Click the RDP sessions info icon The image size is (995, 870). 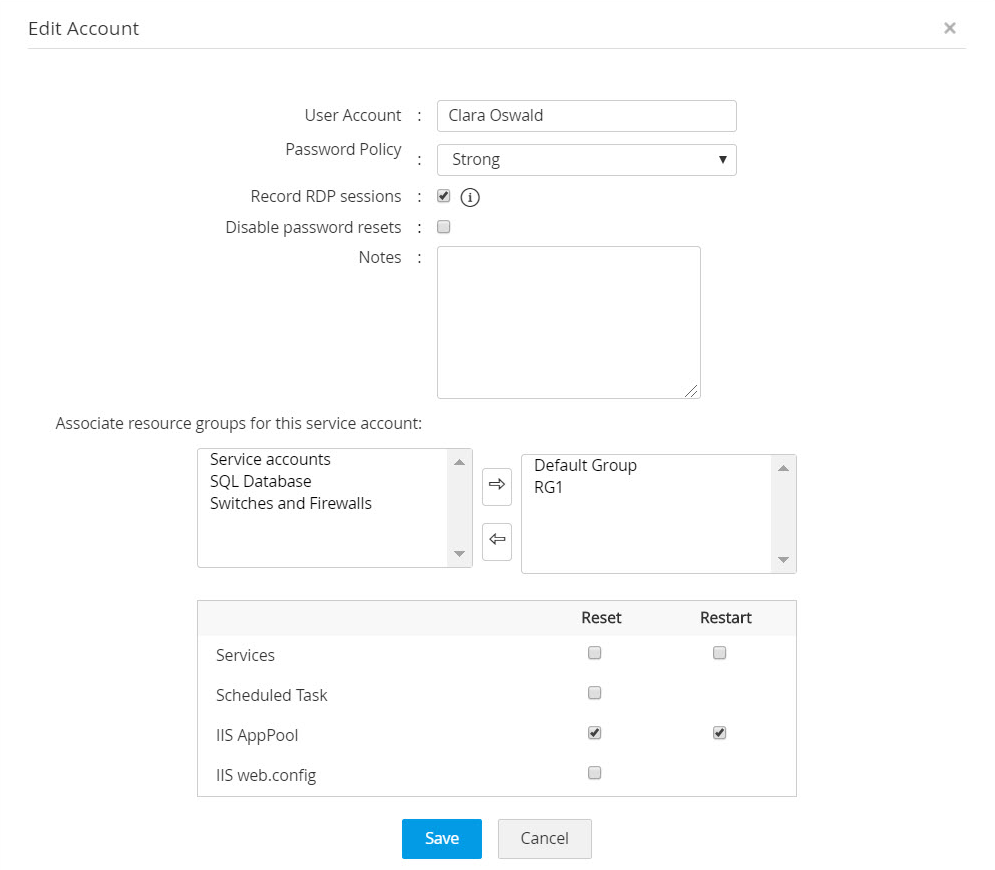tap(470, 197)
